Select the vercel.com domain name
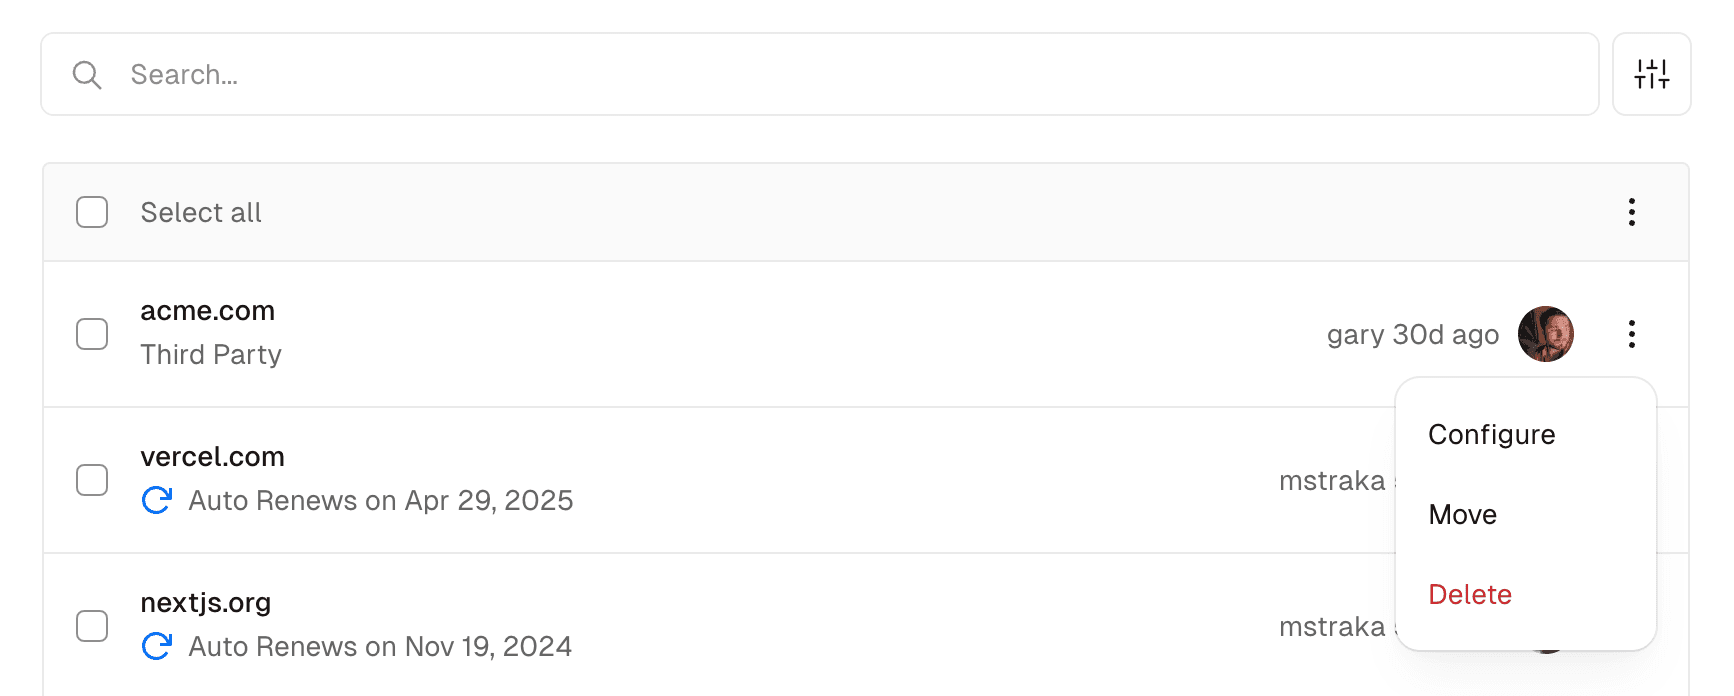 tap(212, 457)
